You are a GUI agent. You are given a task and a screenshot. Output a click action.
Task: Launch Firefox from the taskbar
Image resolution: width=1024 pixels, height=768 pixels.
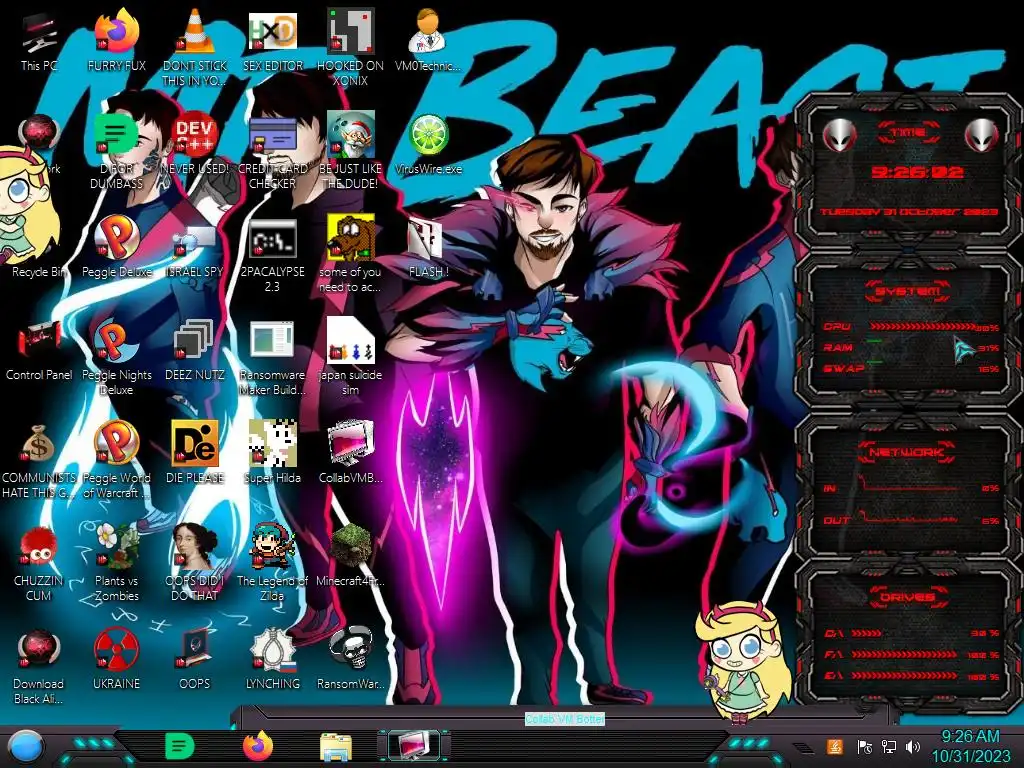coord(258,746)
